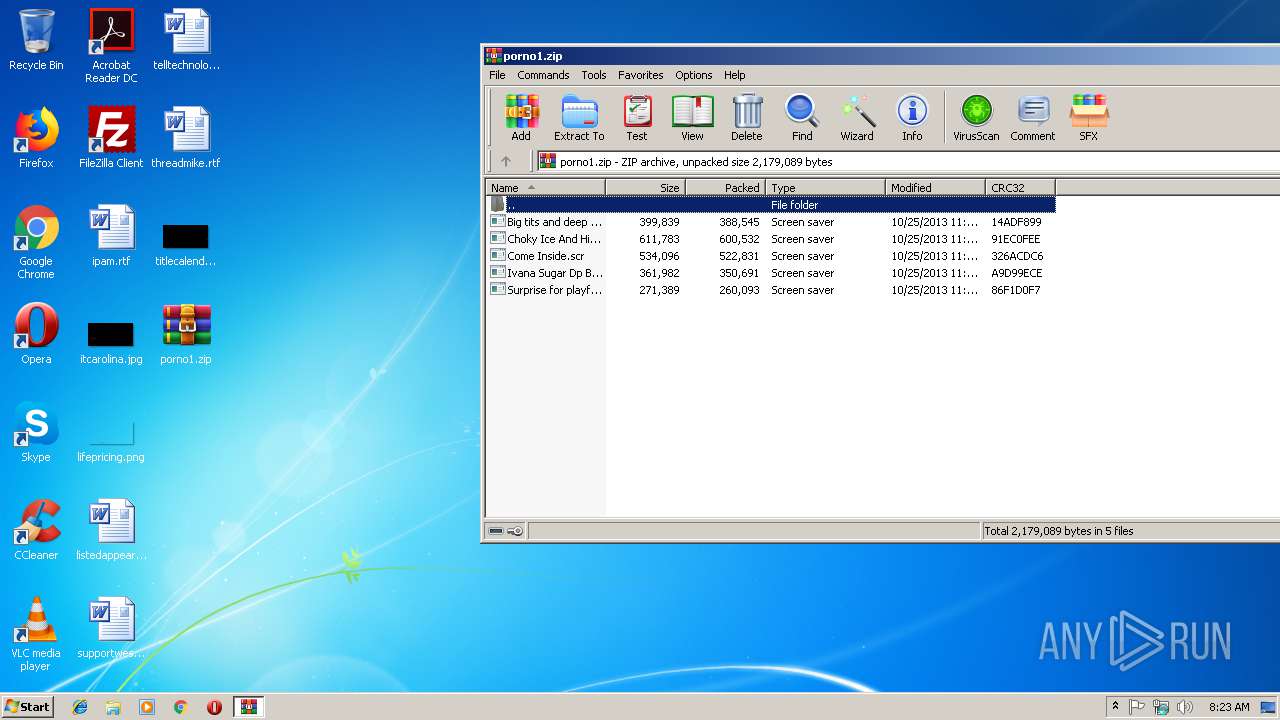Image resolution: width=1280 pixels, height=720 pixels.
Task: Click the drive/key status bar icon
Action: (x=505, y=531)
